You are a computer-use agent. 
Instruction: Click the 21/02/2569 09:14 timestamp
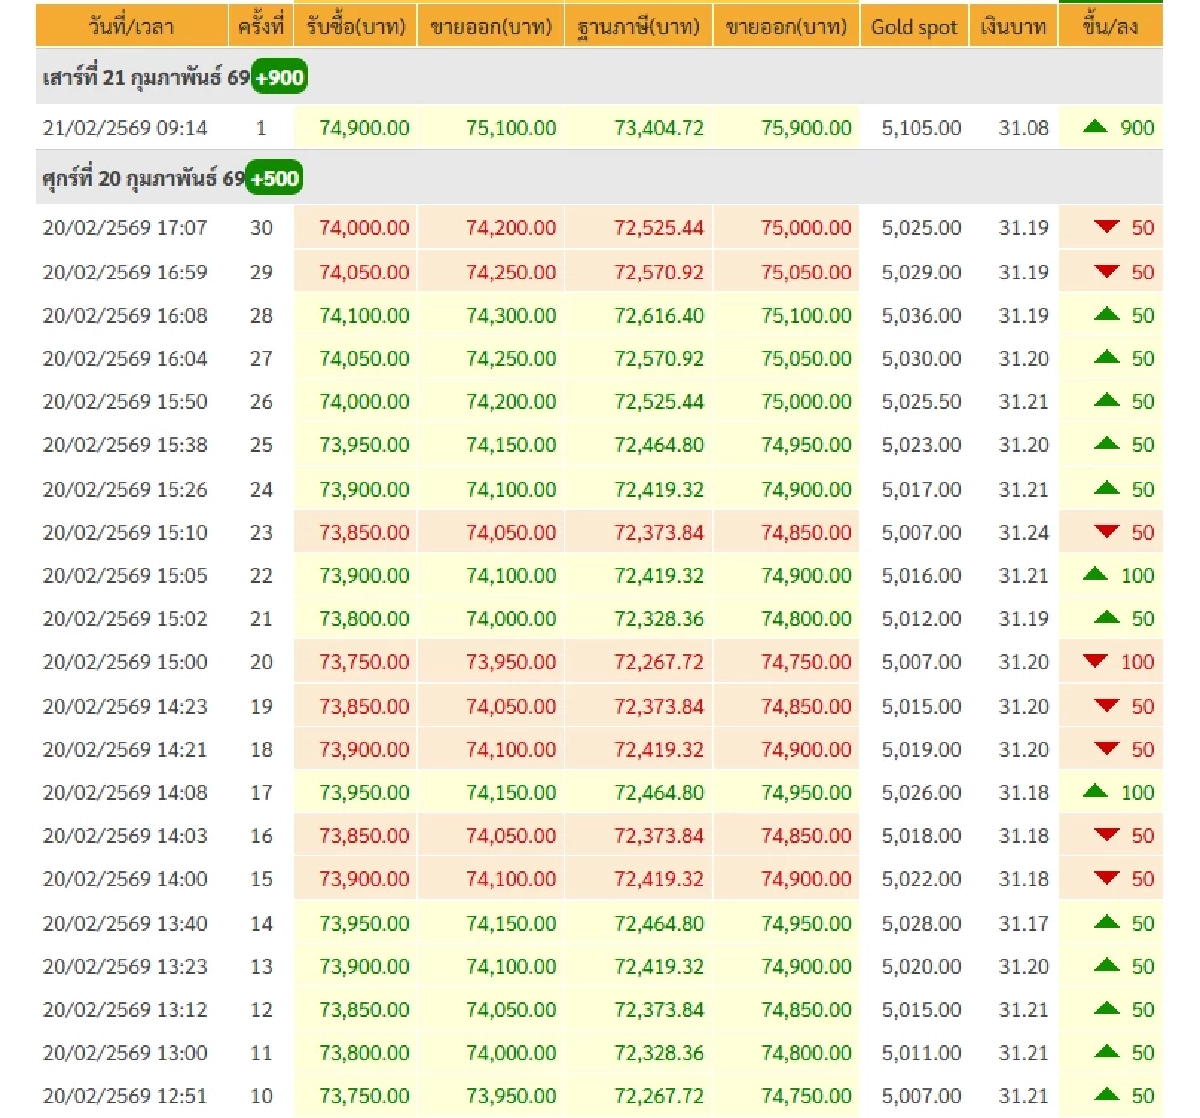[125, 128]
